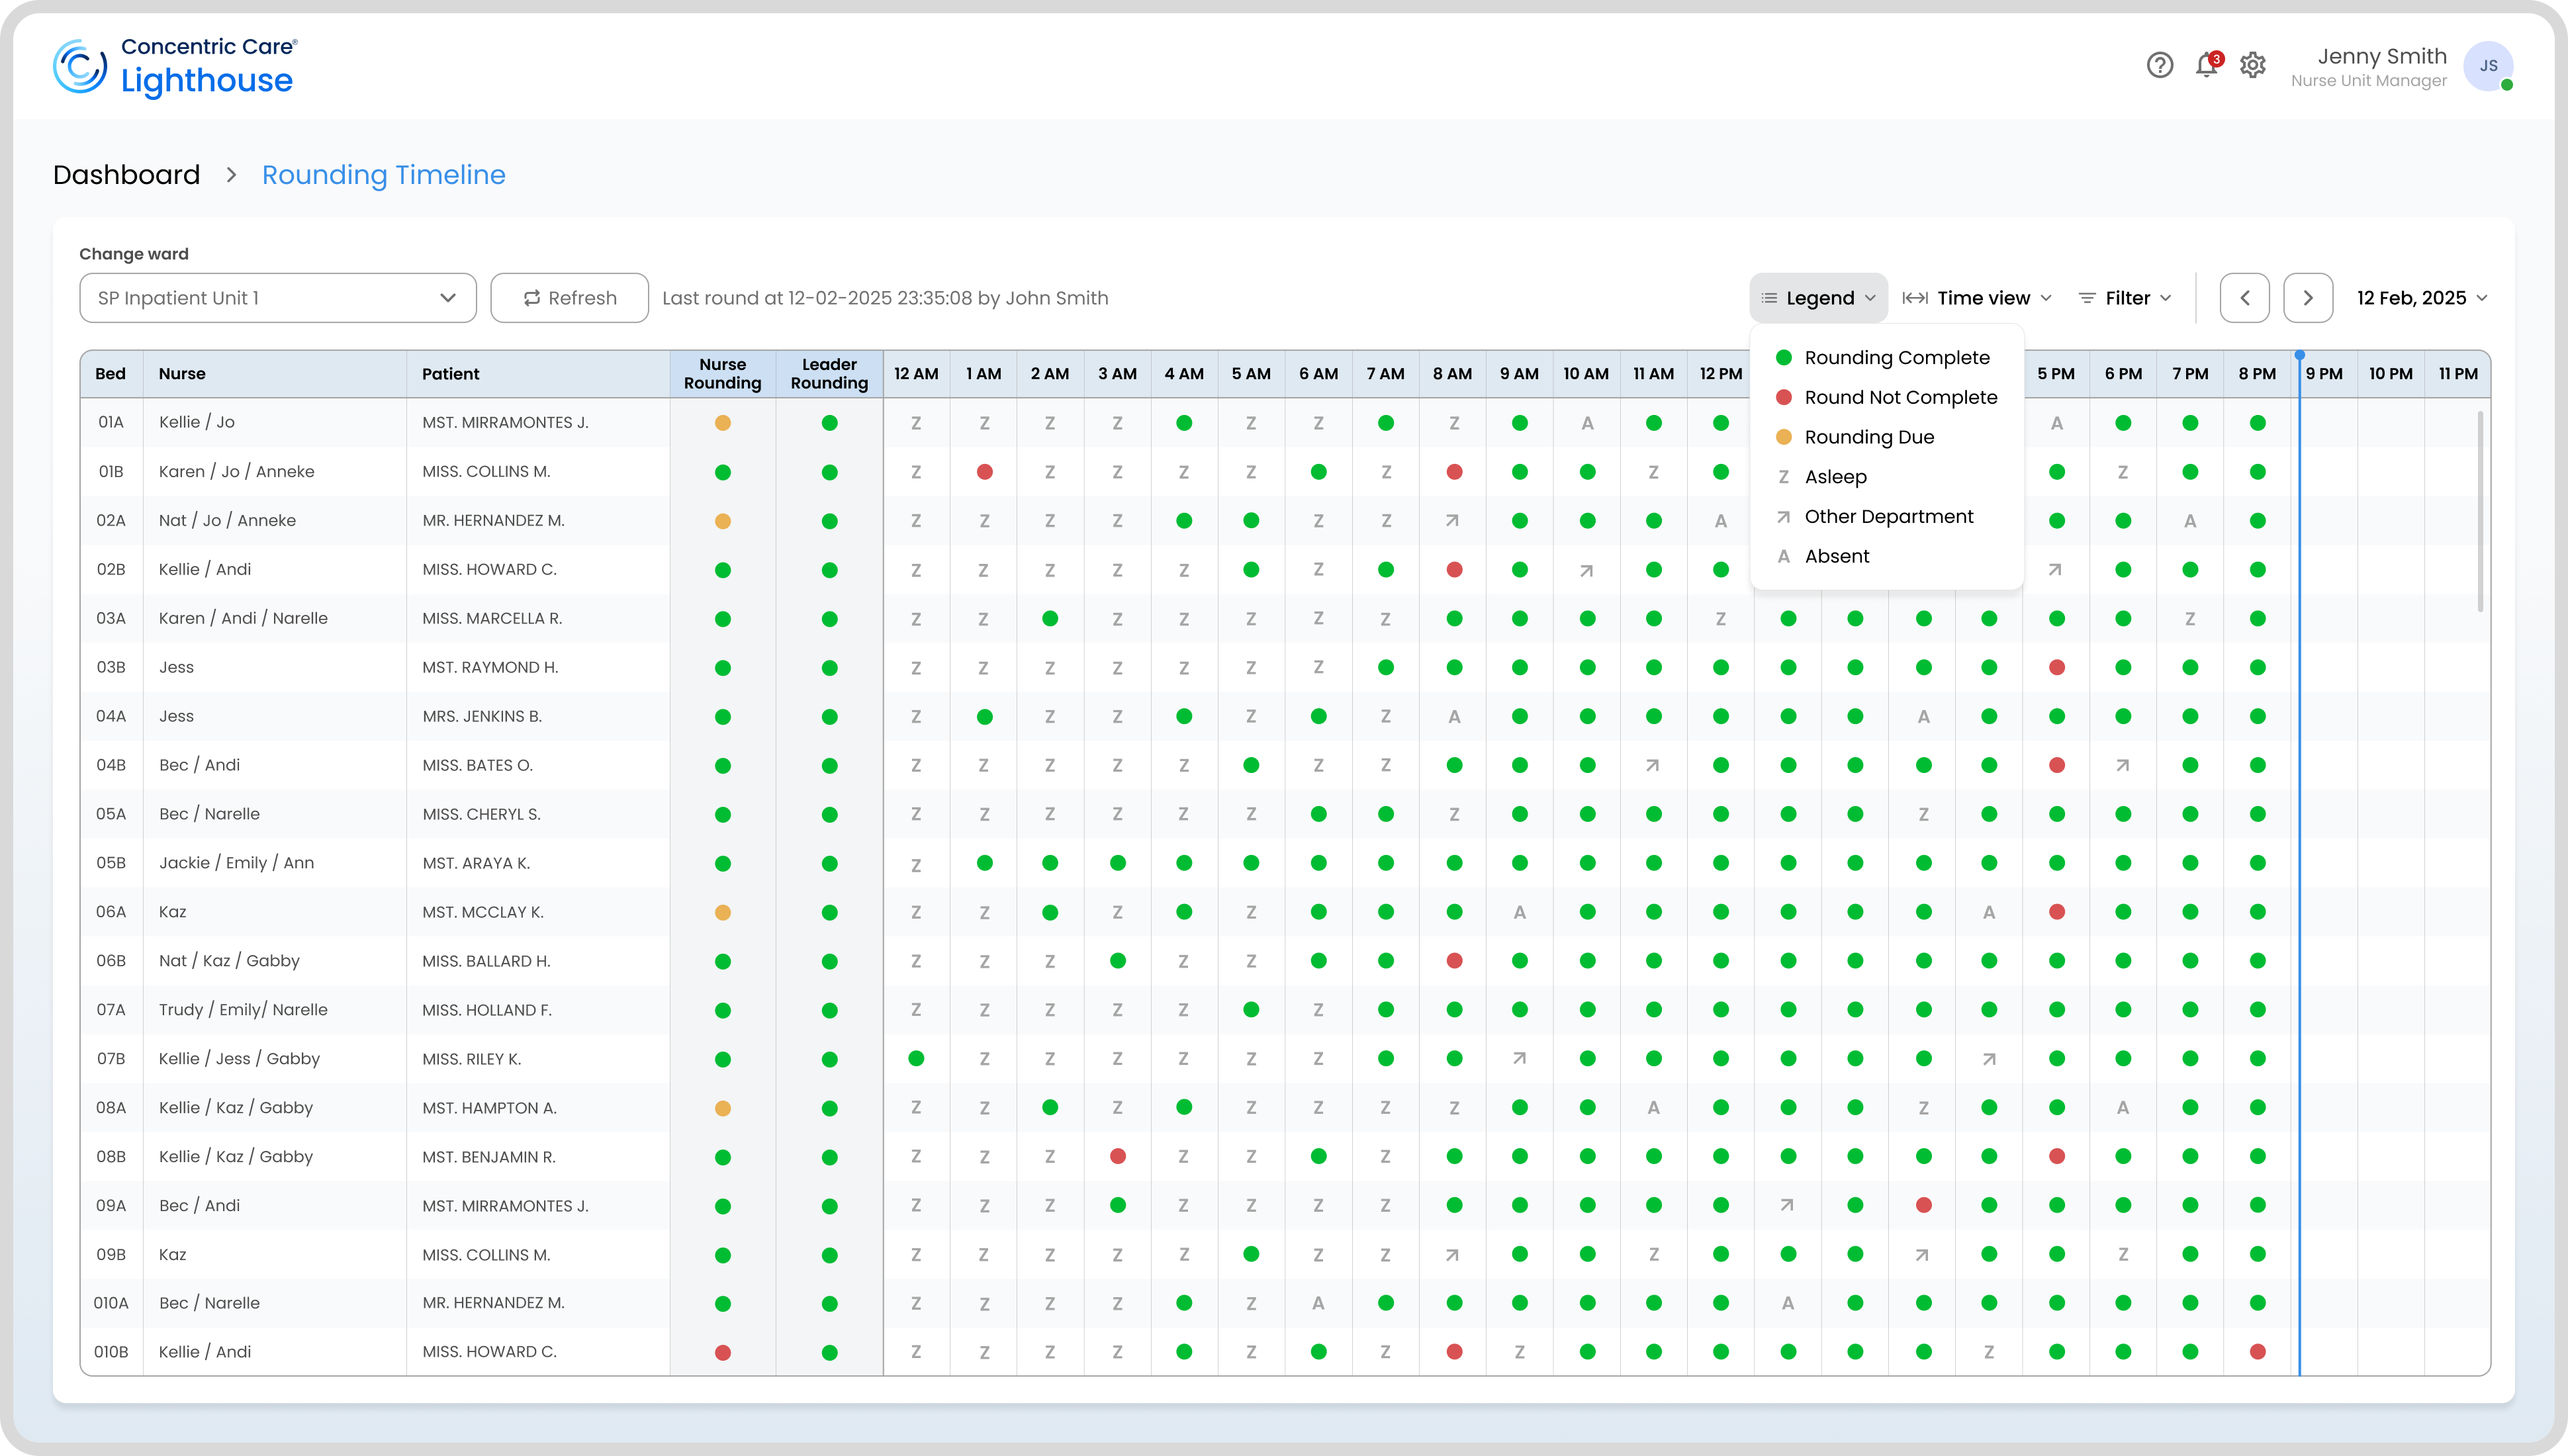
Task: Click 10 AM other-department arrow in bed 02B row
Action: 1586,571
